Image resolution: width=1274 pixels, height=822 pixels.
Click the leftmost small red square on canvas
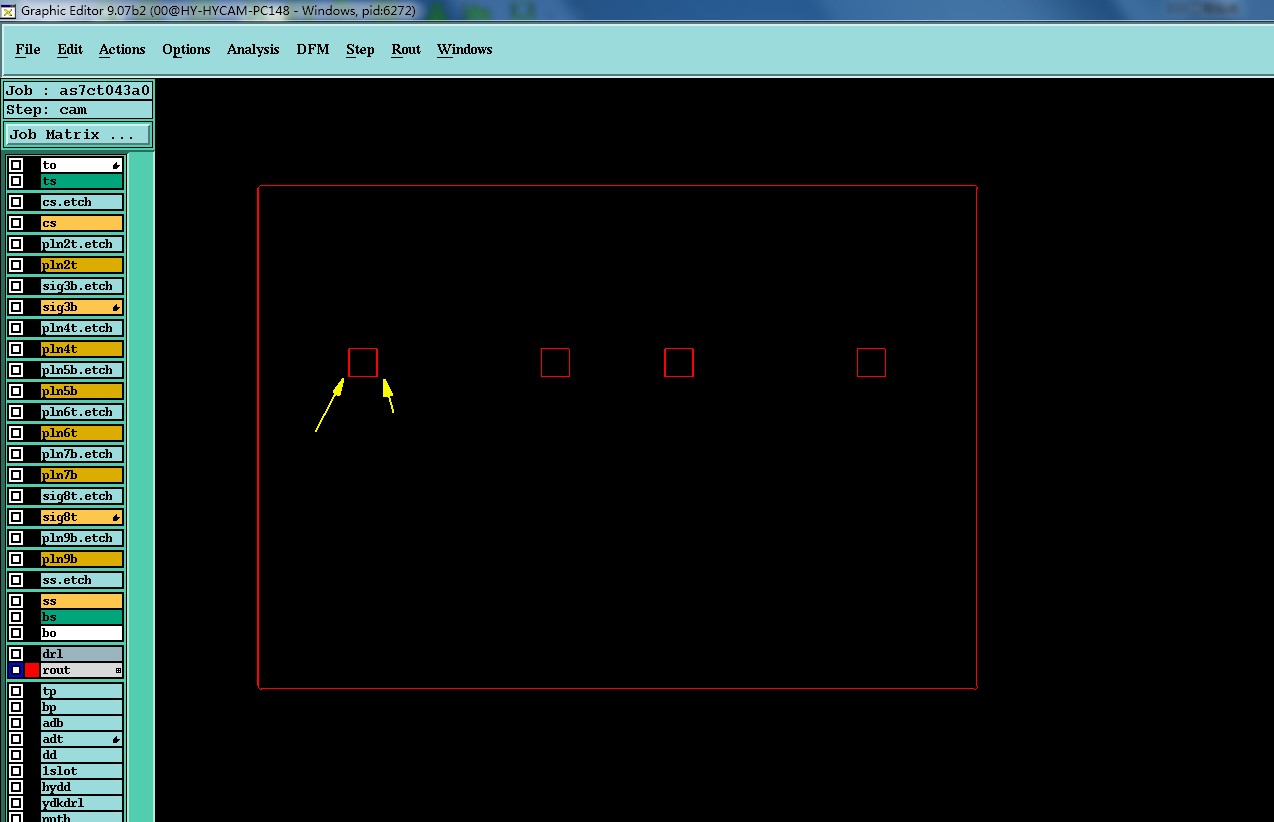(x=363, y=362)
